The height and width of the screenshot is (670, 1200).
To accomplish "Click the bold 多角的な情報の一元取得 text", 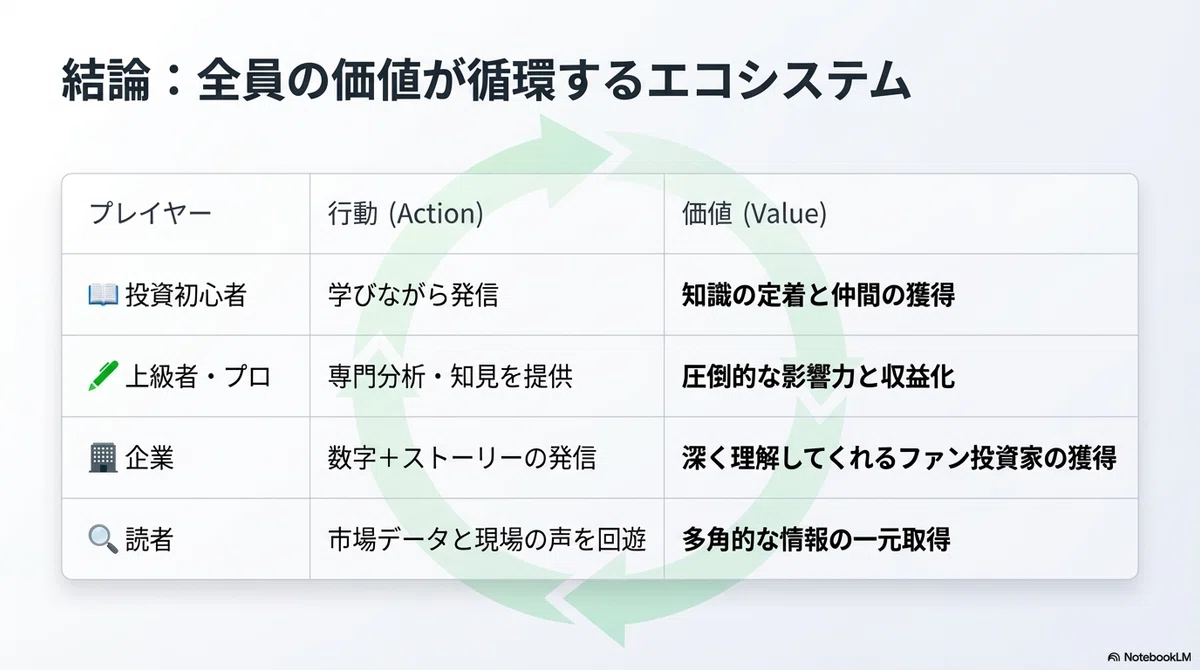I will coord(816,540).
